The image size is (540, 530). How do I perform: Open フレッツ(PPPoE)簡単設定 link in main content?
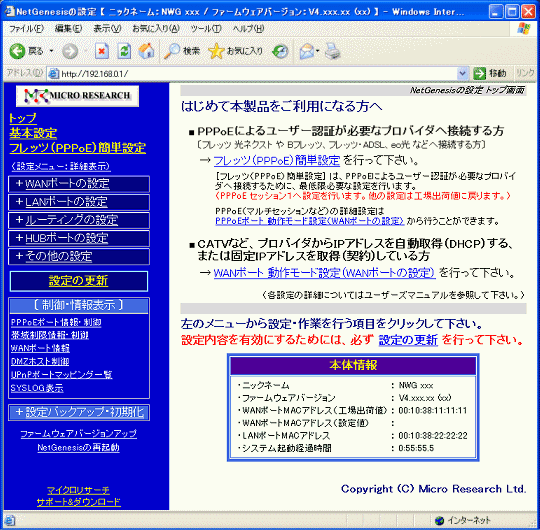(277, 160)
